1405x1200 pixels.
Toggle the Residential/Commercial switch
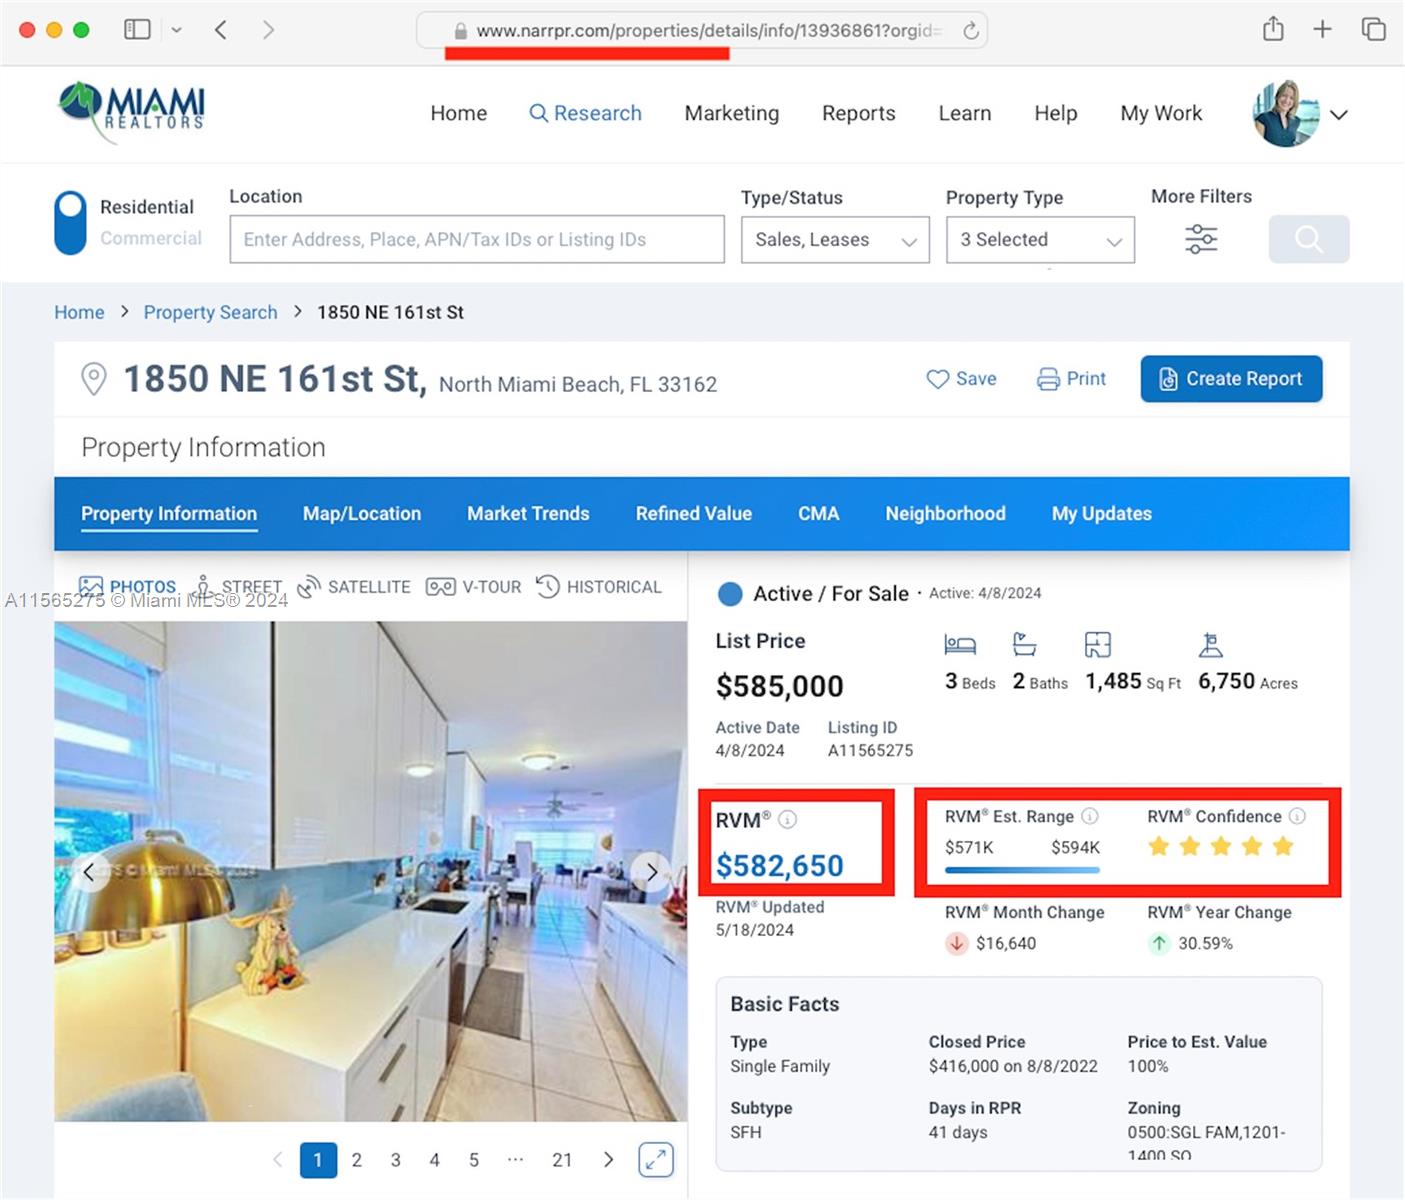[x=70, y=223]
